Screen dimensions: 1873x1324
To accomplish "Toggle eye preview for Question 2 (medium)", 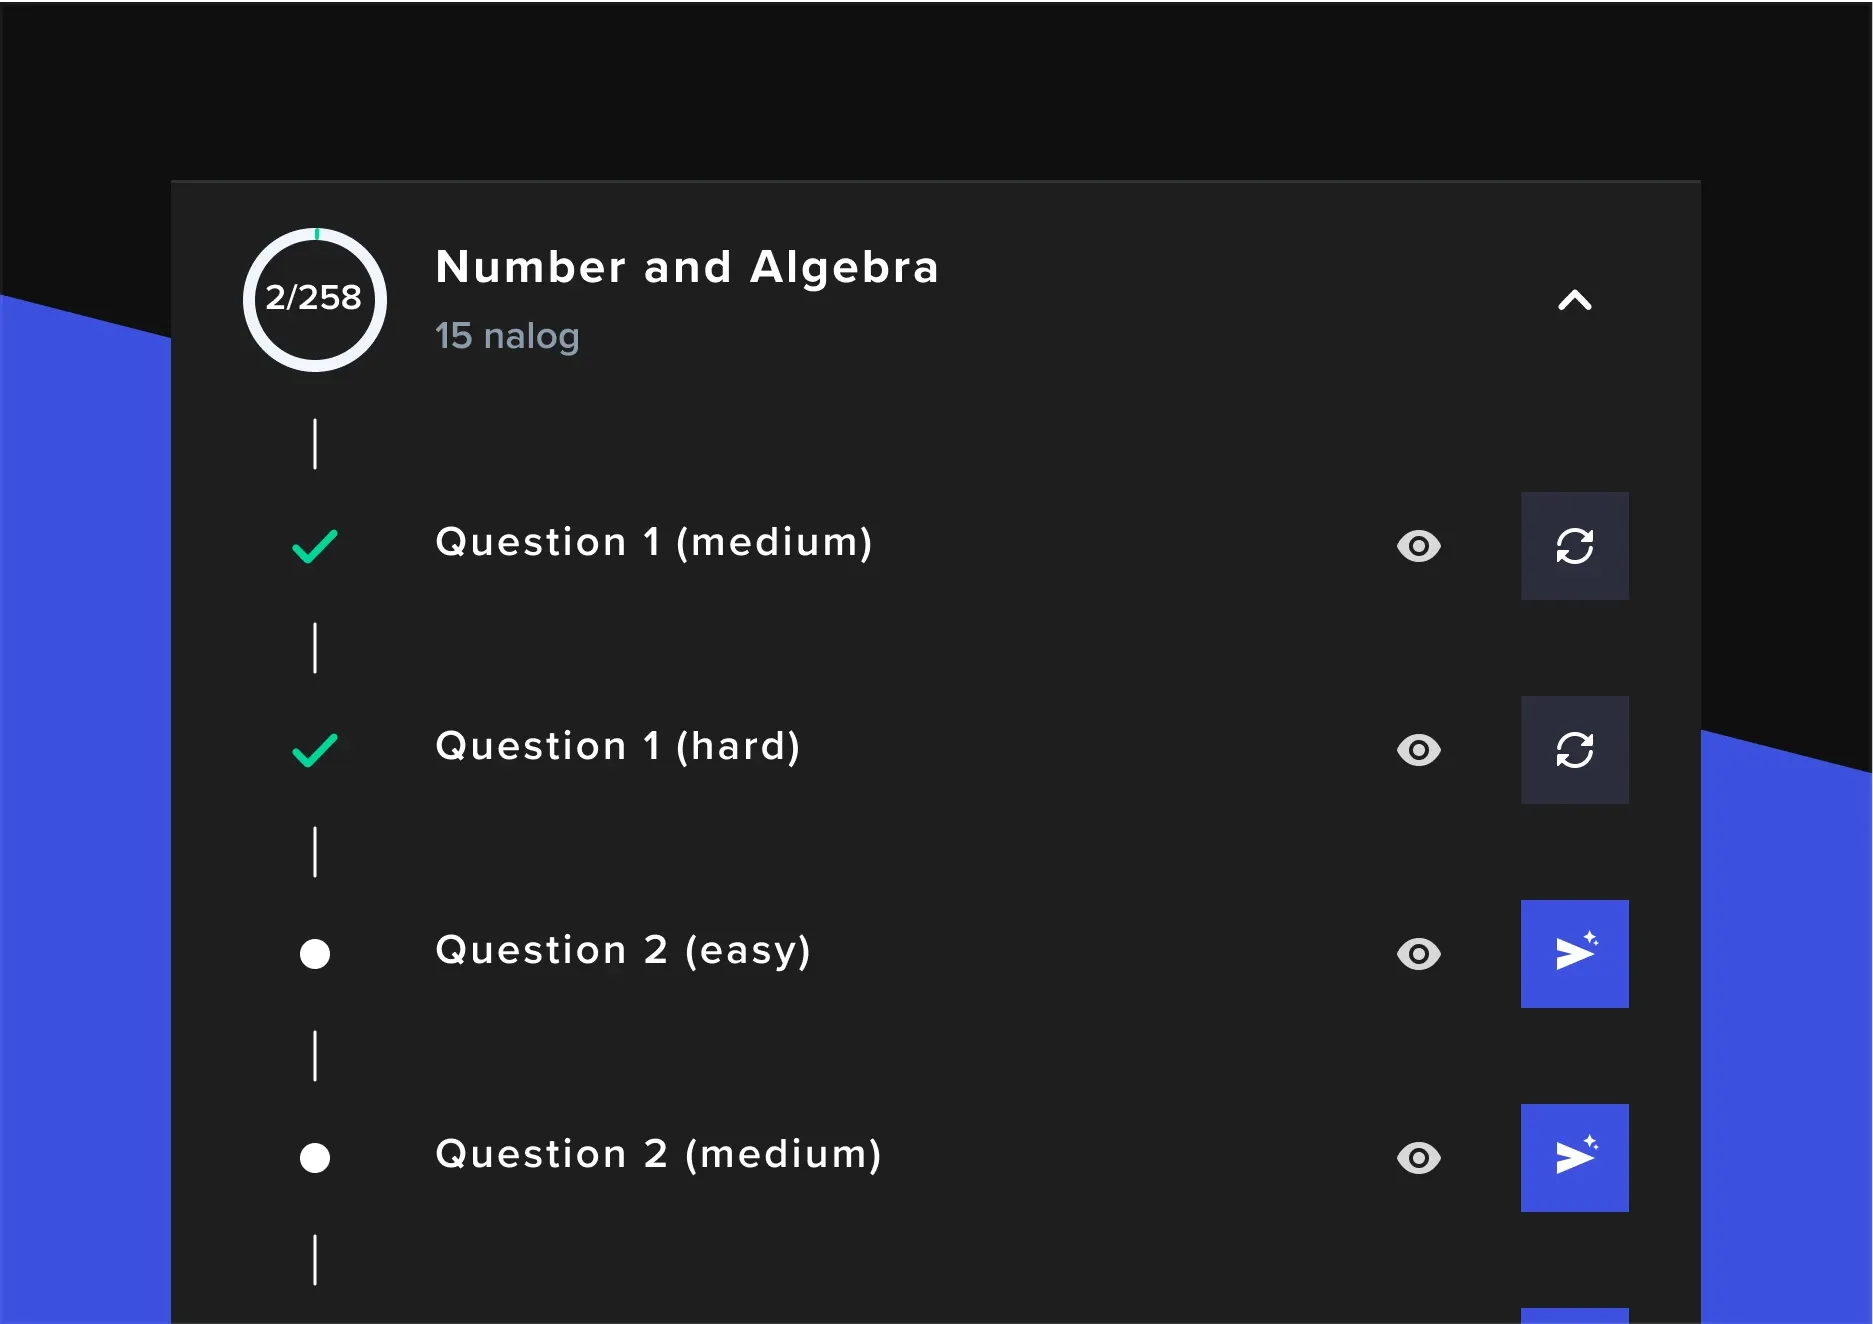I will [1418, 1158].
